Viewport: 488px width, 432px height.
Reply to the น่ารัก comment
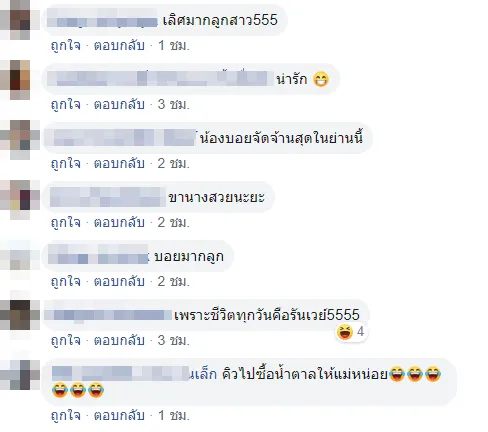point(119,104)
